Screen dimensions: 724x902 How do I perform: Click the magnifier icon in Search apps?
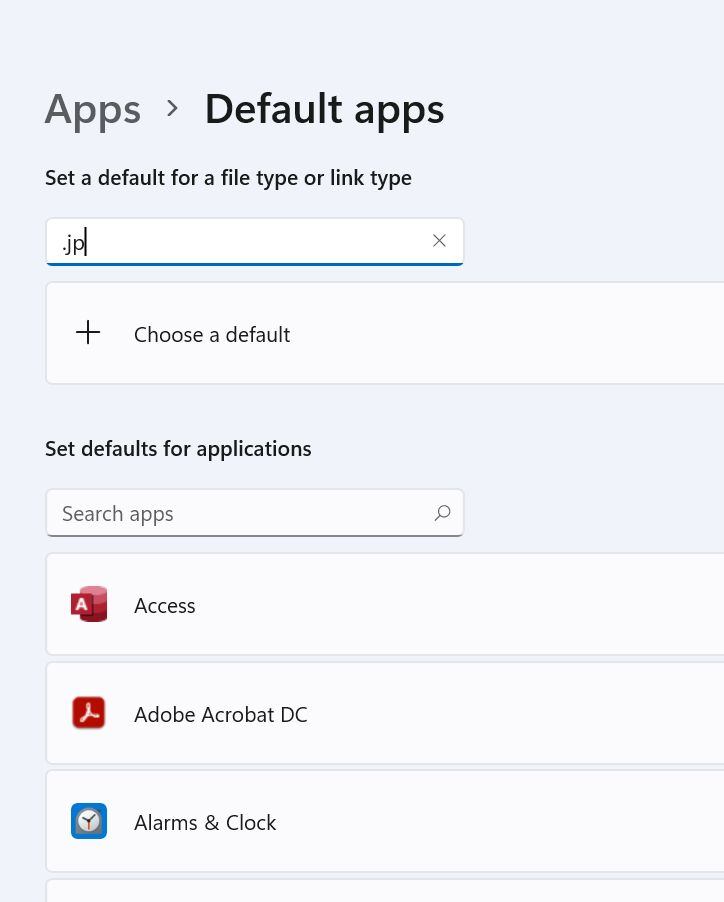point(442,513)
